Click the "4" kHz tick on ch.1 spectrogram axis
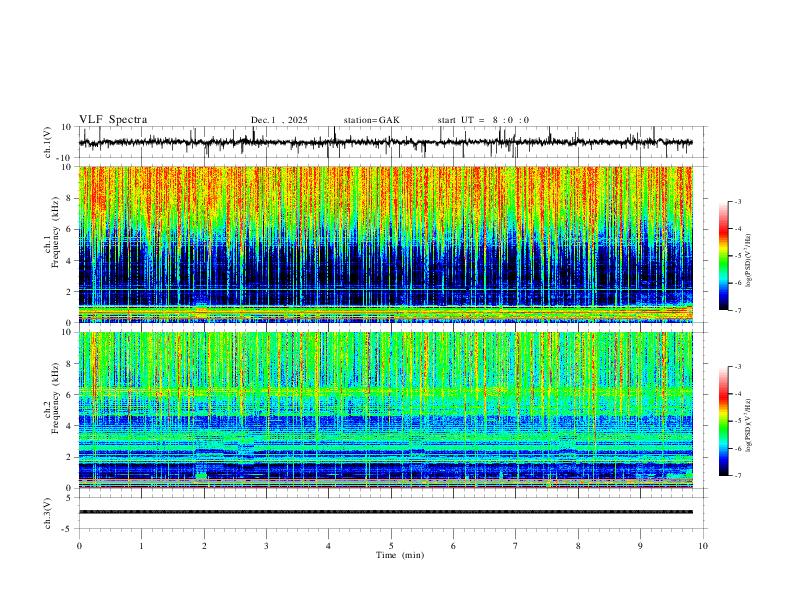Viewport: 792px width, 612px height. [69, 261]
